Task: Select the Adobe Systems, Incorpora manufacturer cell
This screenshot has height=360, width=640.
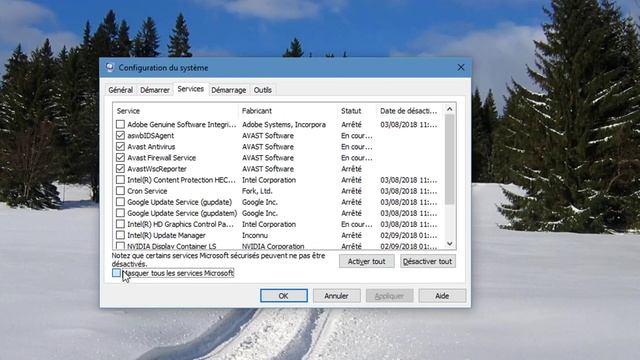Action: 284,124
